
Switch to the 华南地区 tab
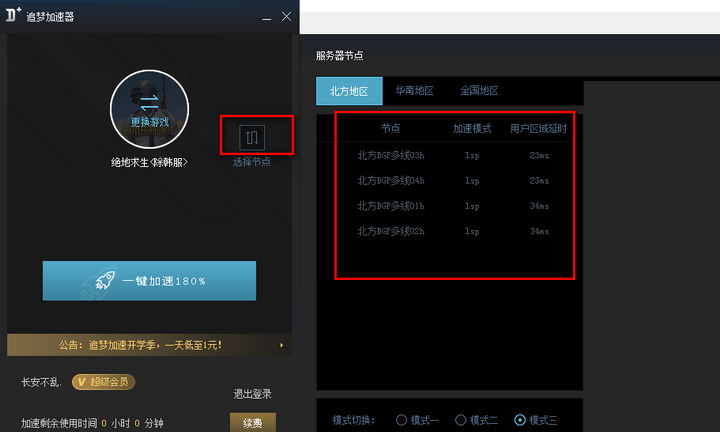[414, 90]
